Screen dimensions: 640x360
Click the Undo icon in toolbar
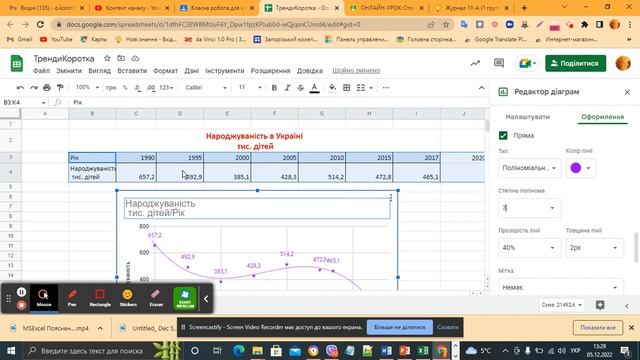point(20,88)
